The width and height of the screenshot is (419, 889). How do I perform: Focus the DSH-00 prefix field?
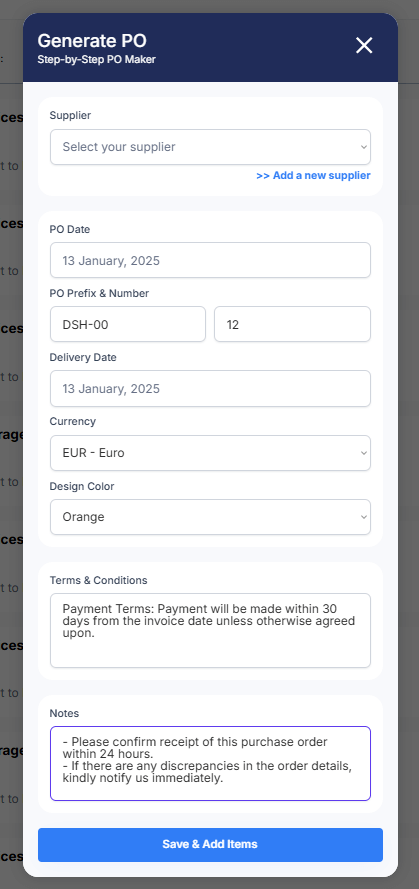pyautogui.click(x=128, y=324)
